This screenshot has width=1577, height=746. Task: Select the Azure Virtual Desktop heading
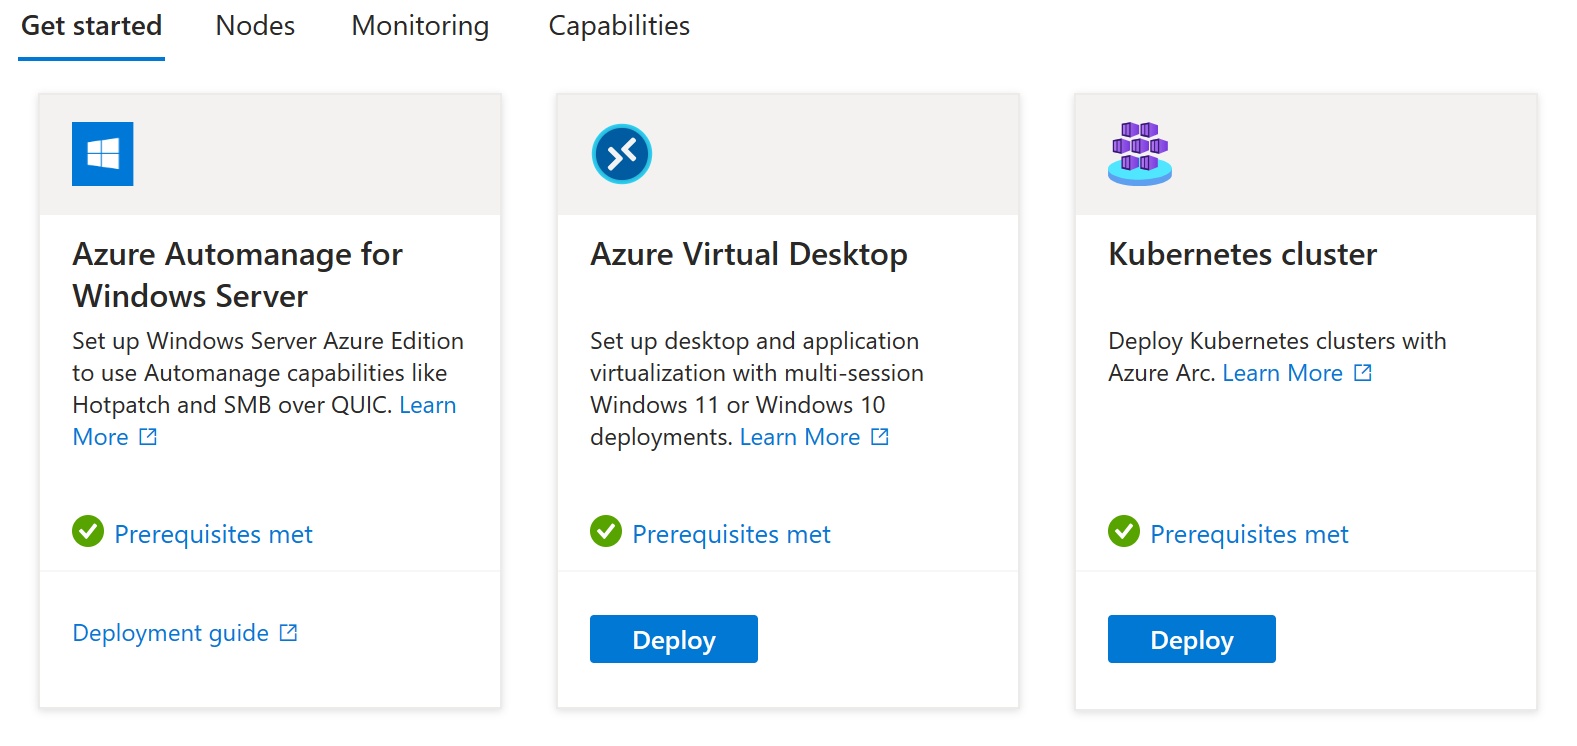(749, 254)
